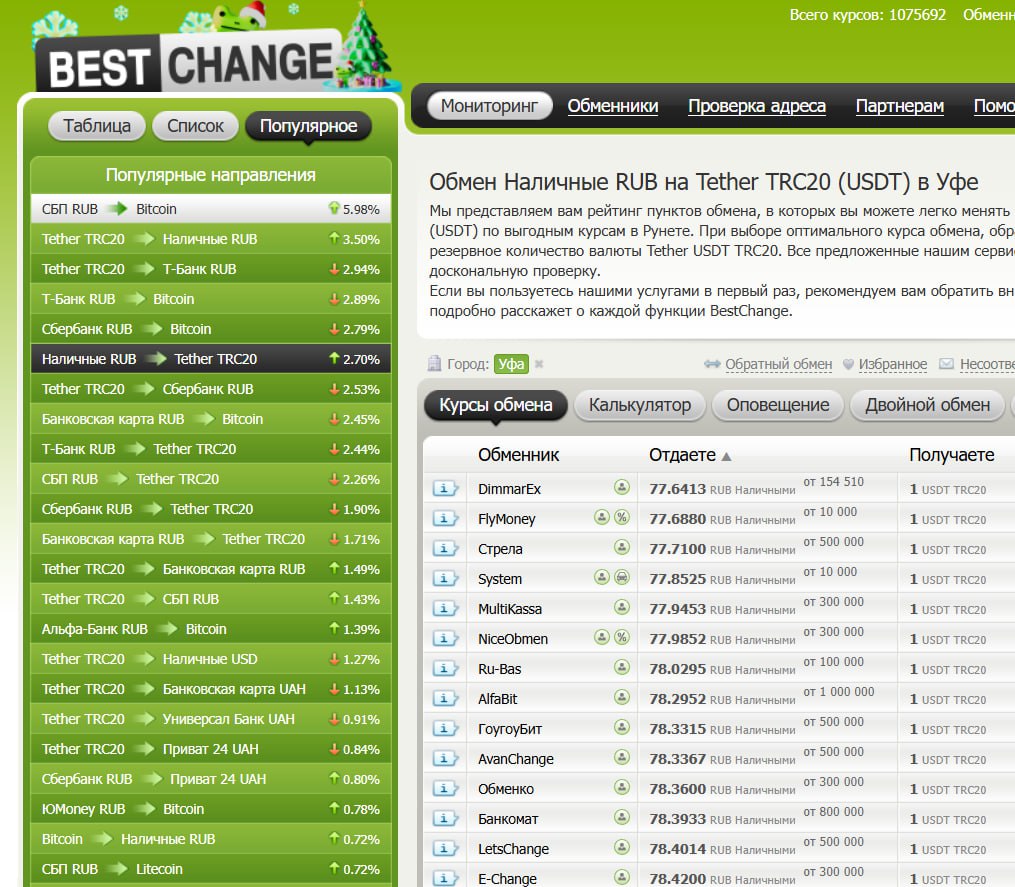Sort by the Отдаете column header arrow

[726, 456]
